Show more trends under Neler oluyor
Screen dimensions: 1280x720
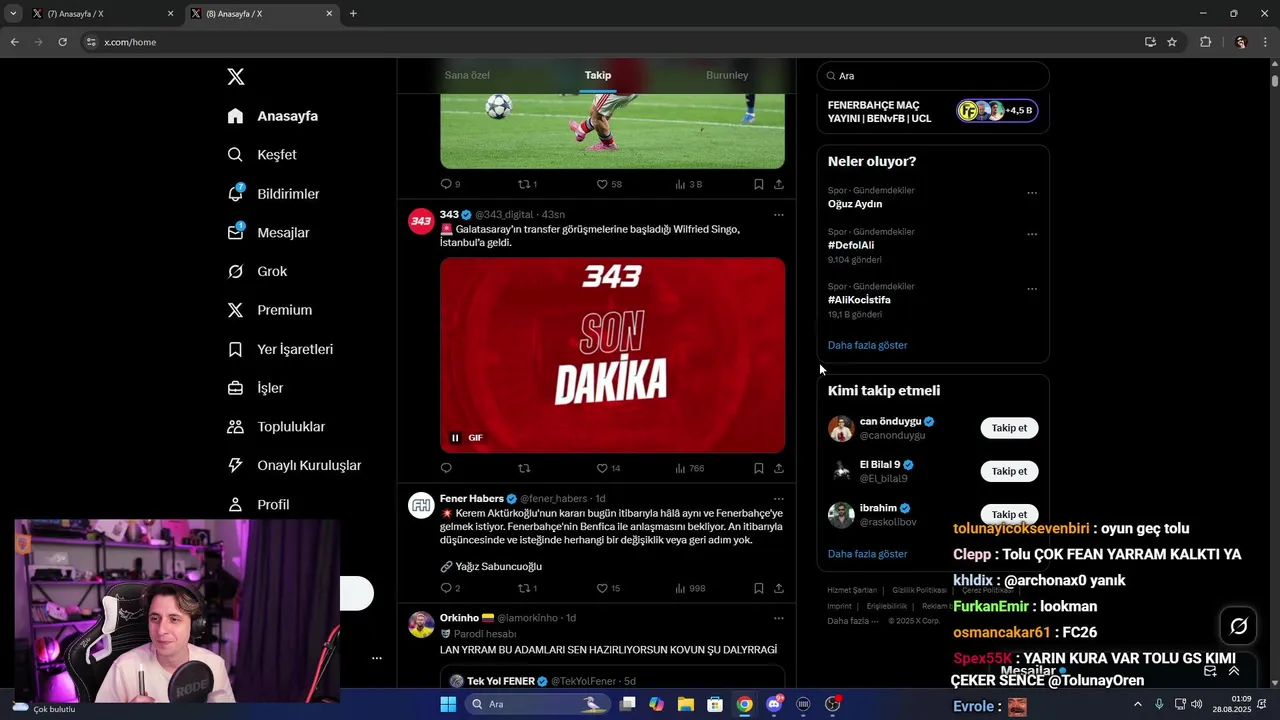tap(867, 345)
